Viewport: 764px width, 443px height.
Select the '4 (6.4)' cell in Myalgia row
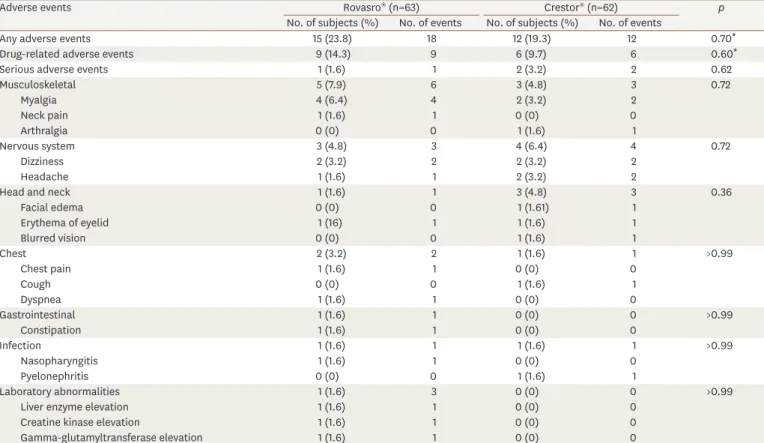pos(331,100)
